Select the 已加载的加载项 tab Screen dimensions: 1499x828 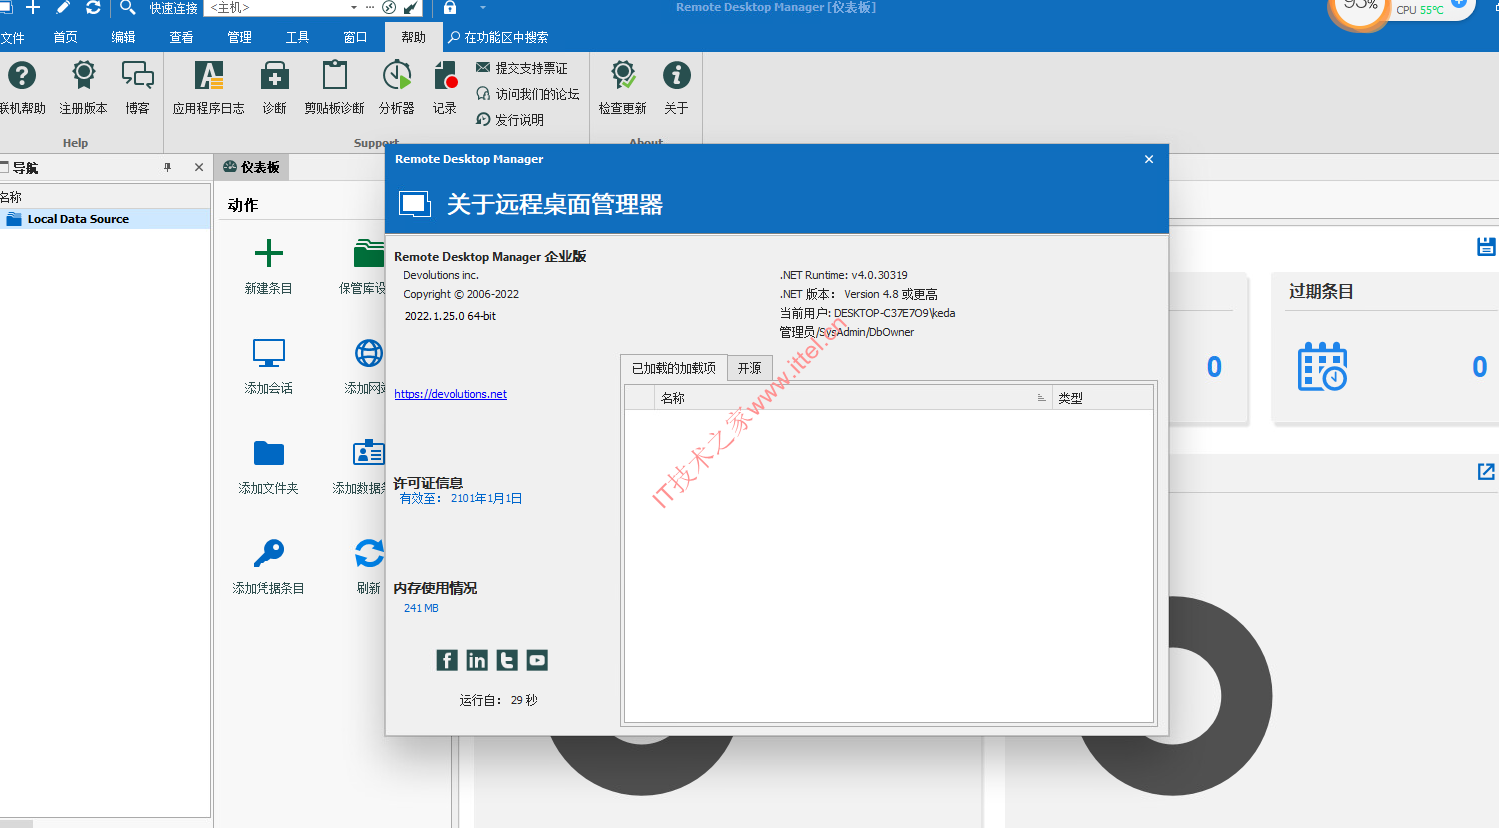[673, 368]
